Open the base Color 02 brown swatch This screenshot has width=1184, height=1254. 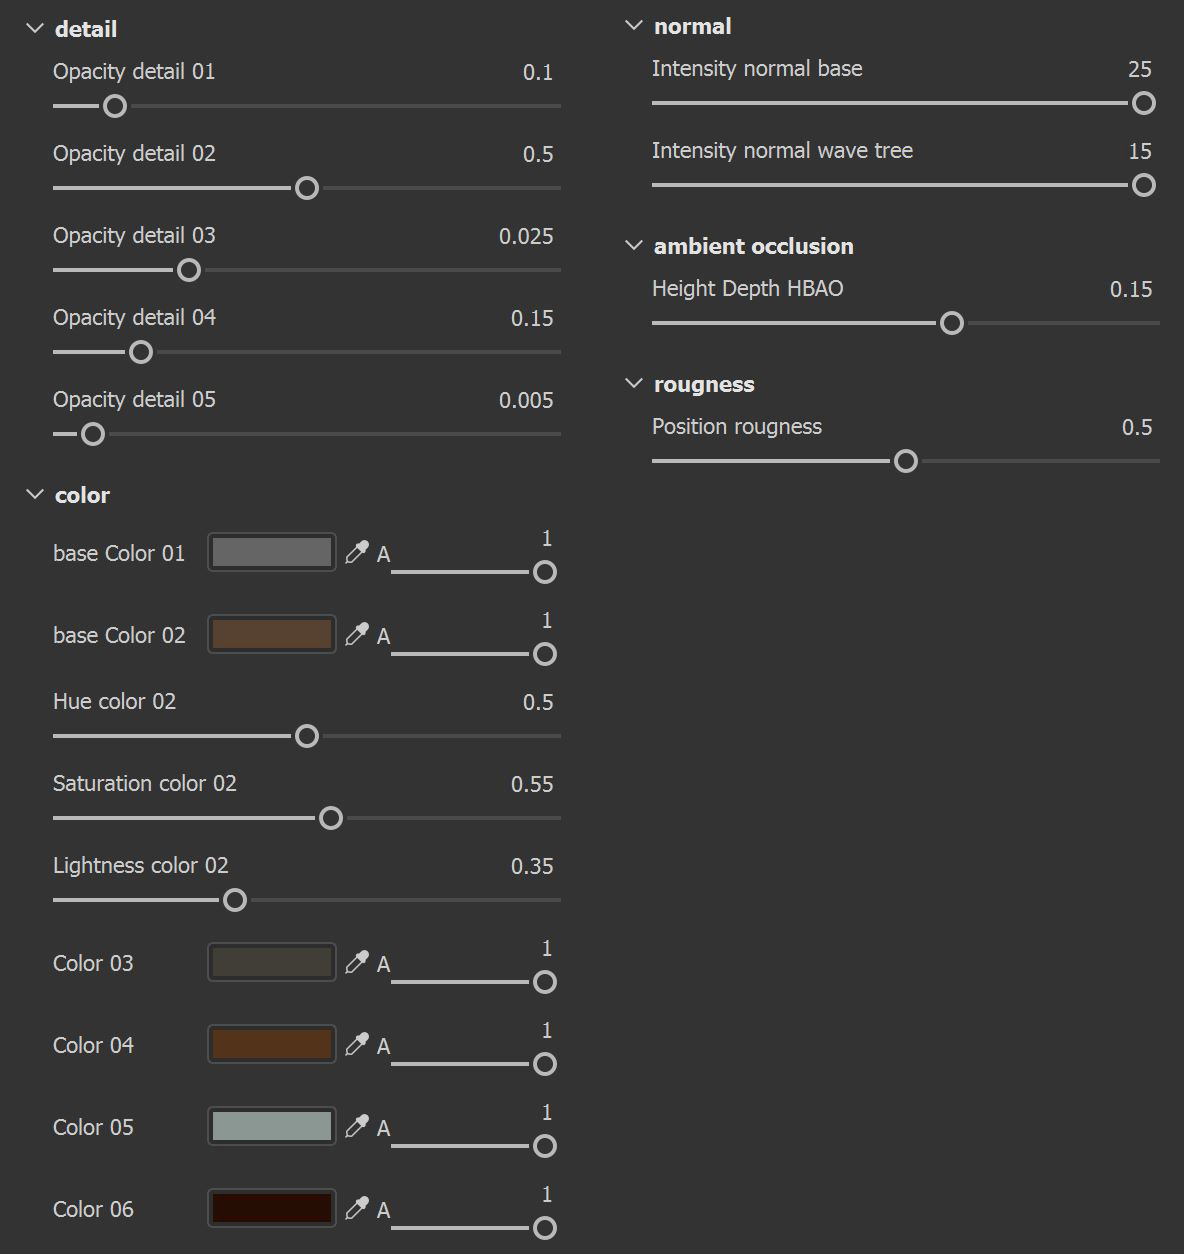tap(271, 634)
